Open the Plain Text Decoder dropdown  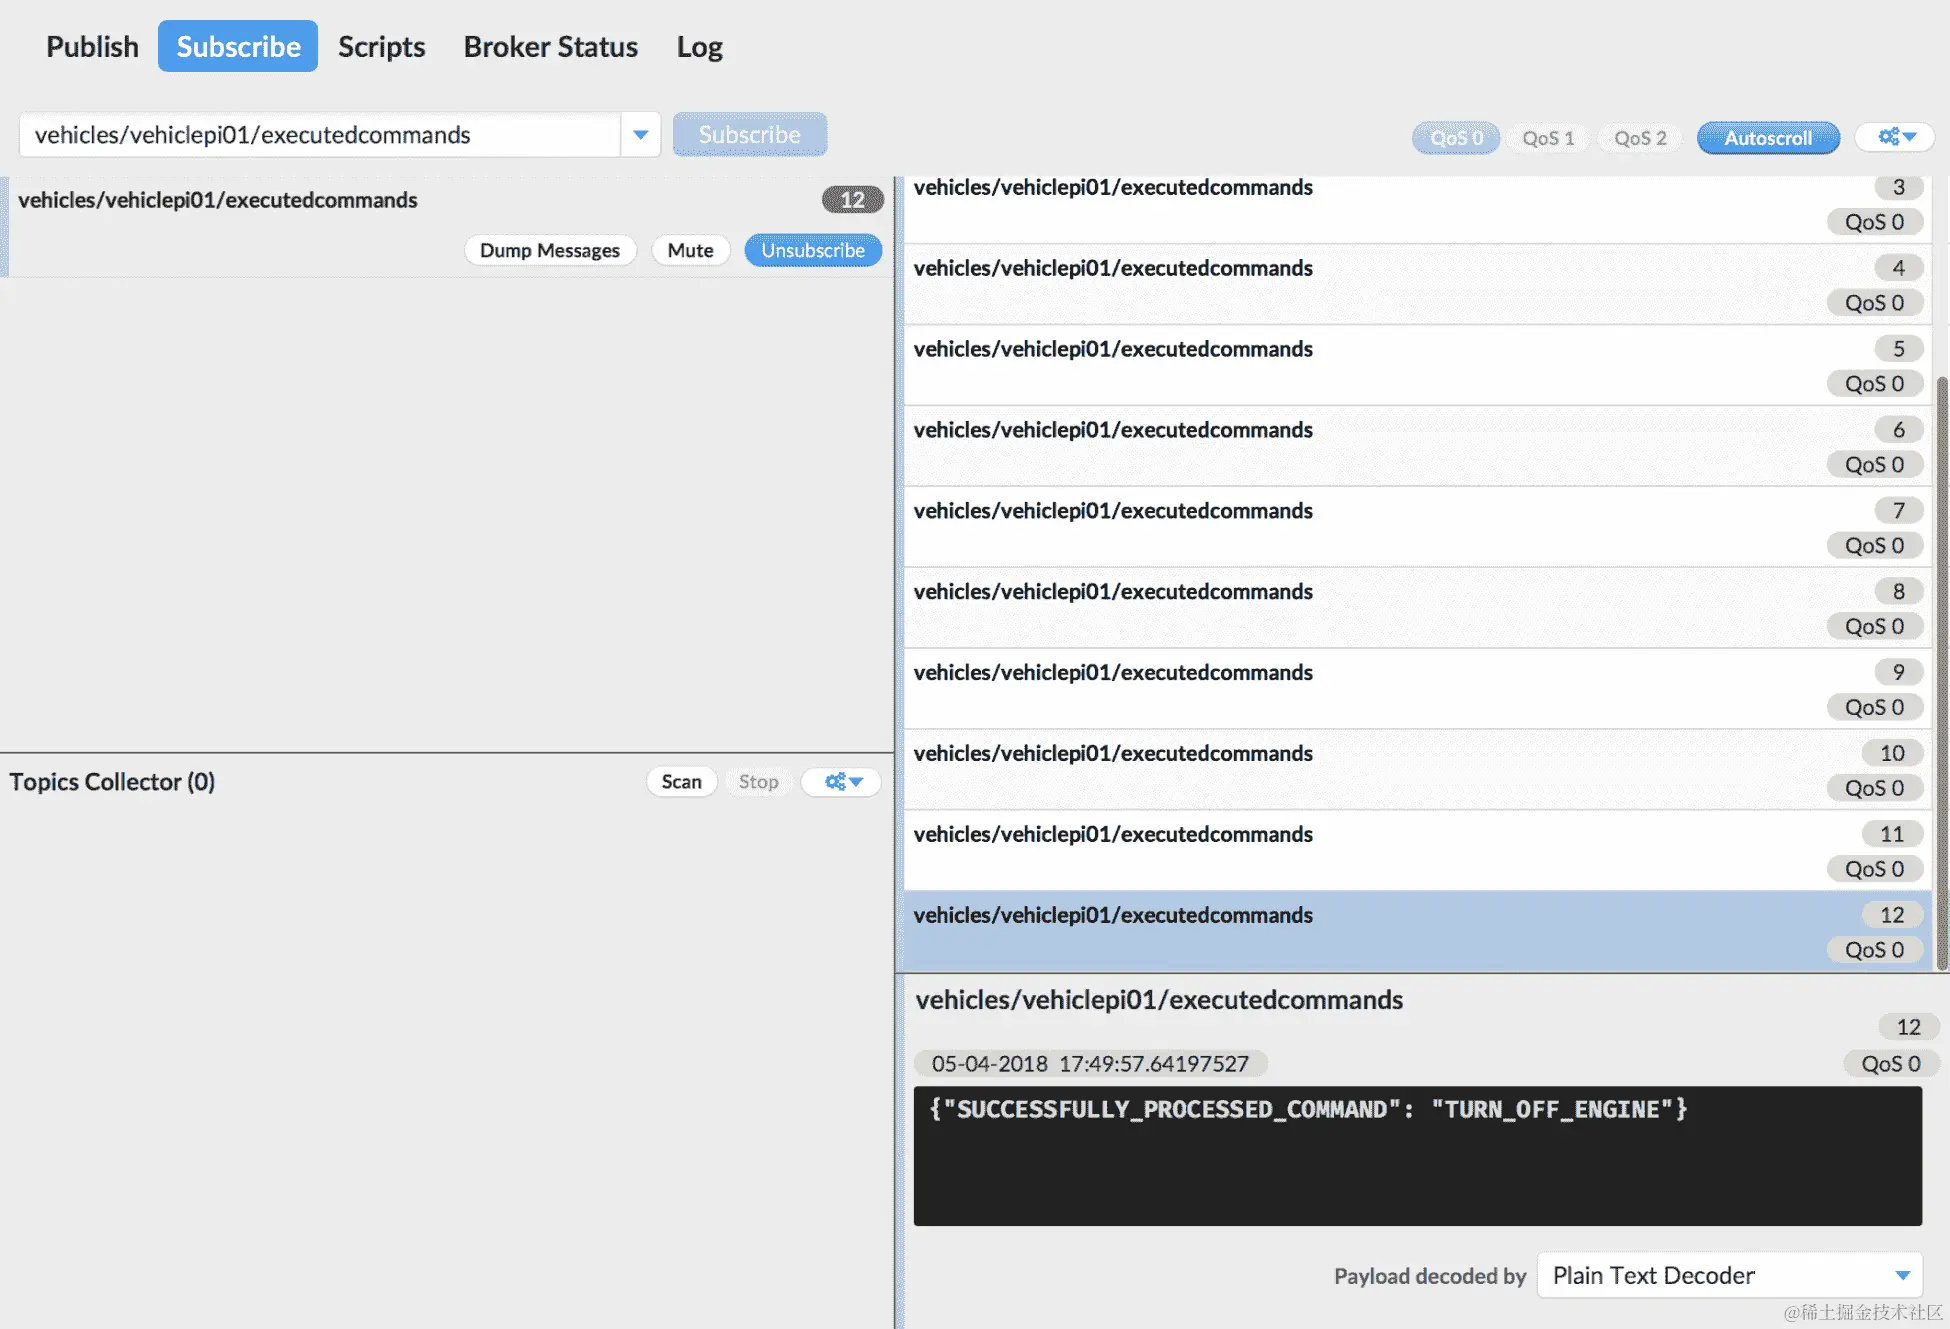point(1729,1276)
